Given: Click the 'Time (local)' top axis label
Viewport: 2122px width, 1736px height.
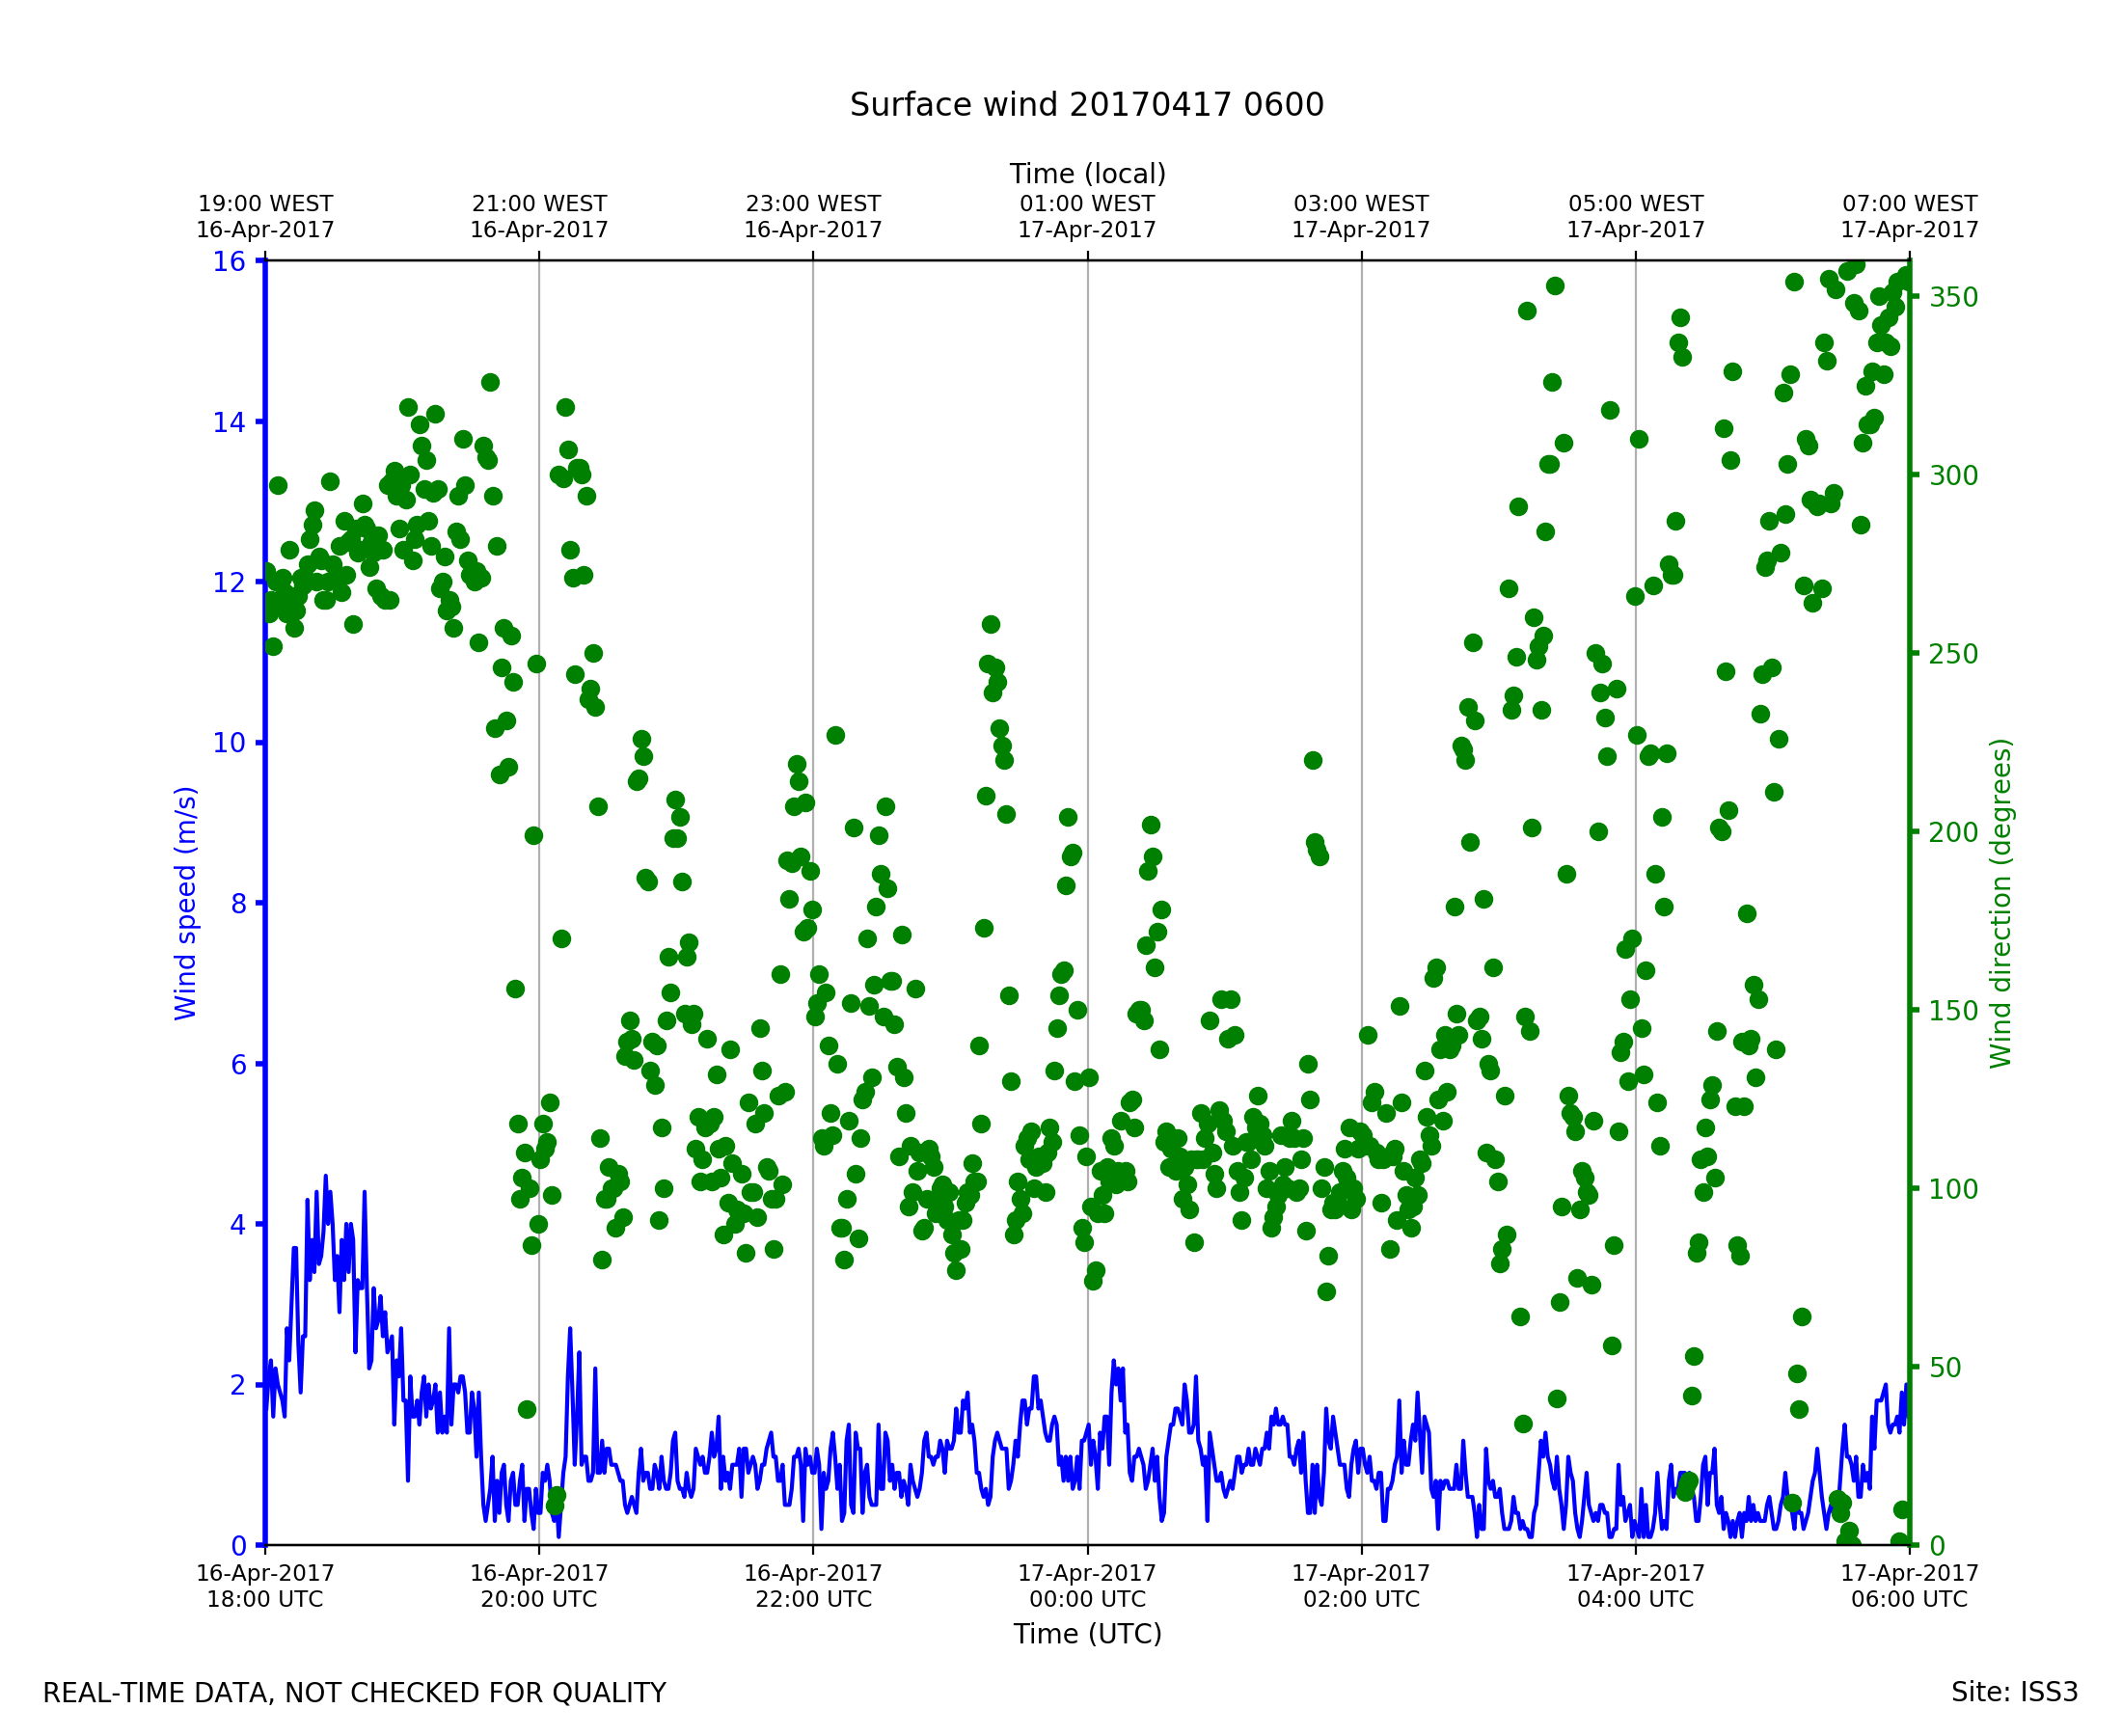Looking at the screenshot, I should coord(1087,174).
